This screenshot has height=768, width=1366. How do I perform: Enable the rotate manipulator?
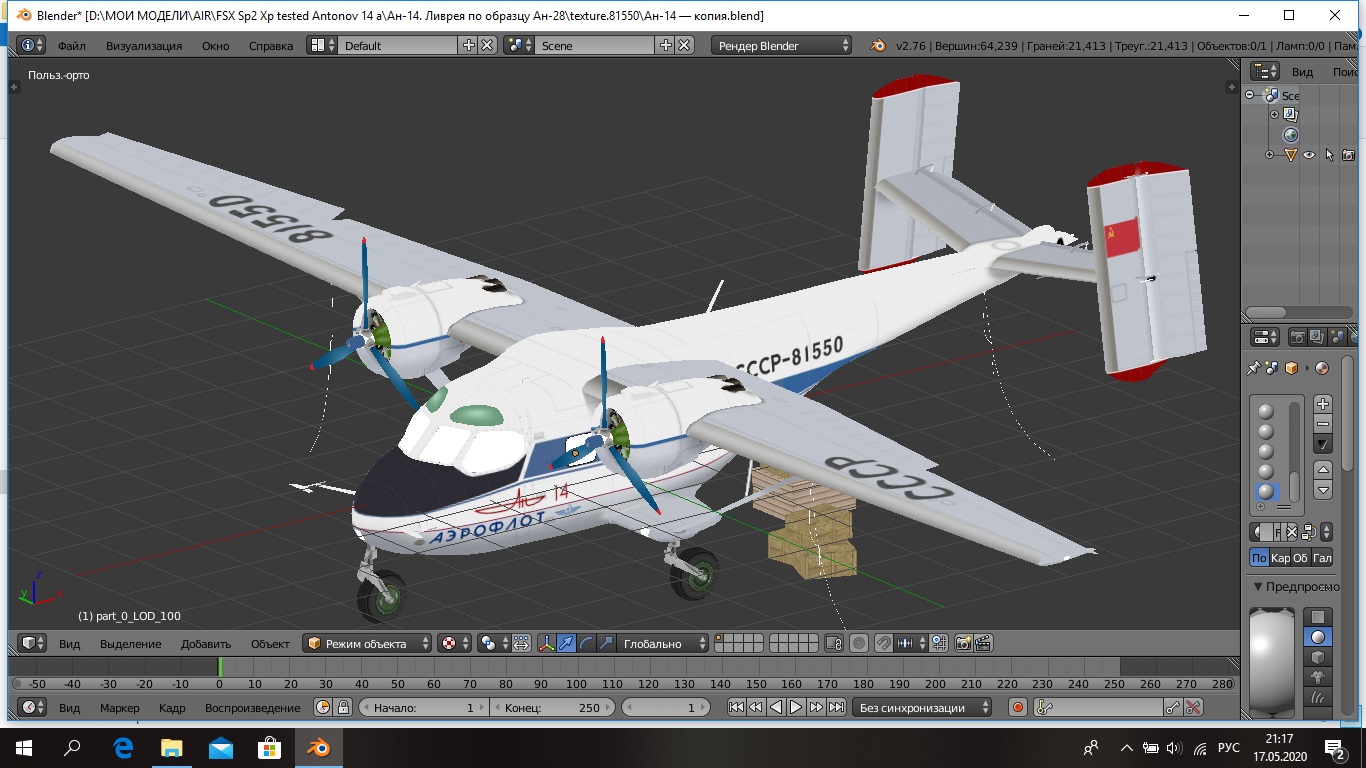[587, 643]
